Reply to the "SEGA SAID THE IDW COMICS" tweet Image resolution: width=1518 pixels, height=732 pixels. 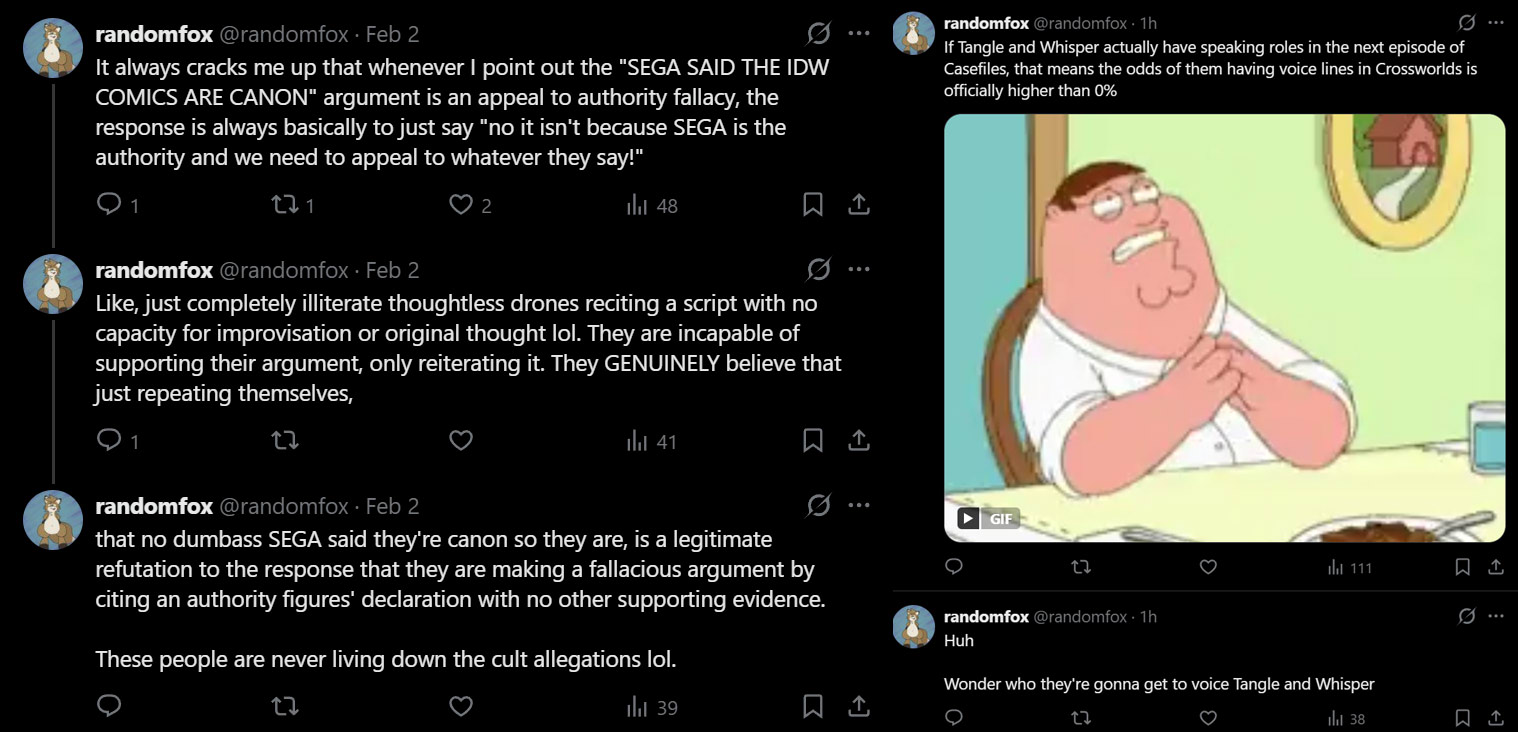tap(109, 205)
